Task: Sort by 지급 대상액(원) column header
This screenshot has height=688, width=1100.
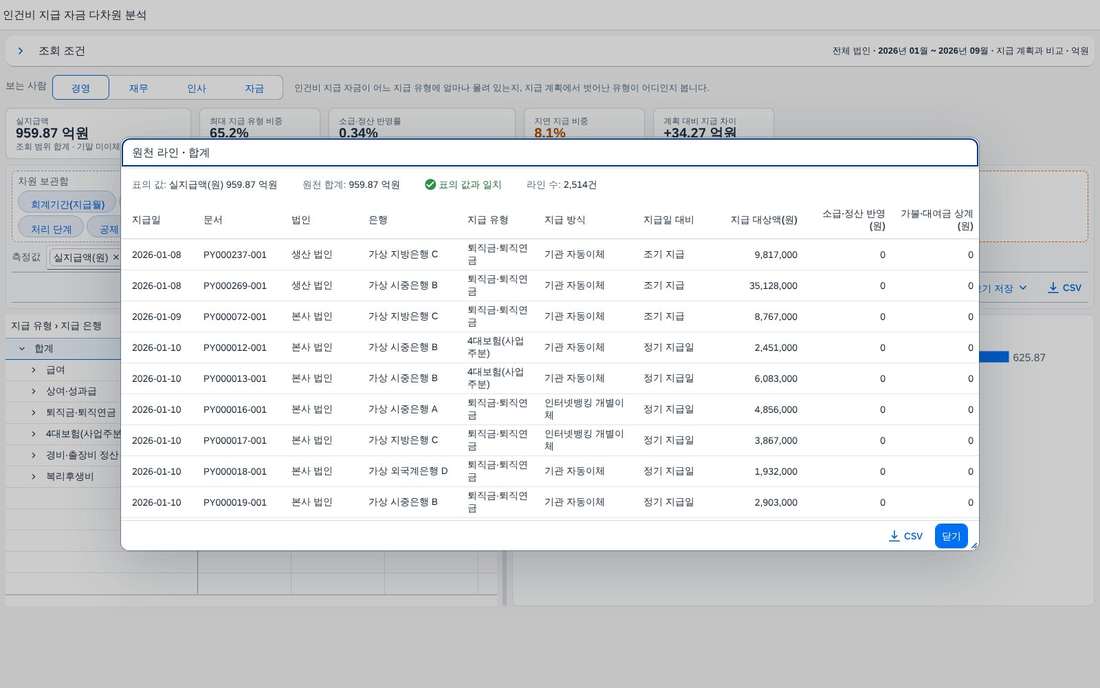Action: click(763, 220)
